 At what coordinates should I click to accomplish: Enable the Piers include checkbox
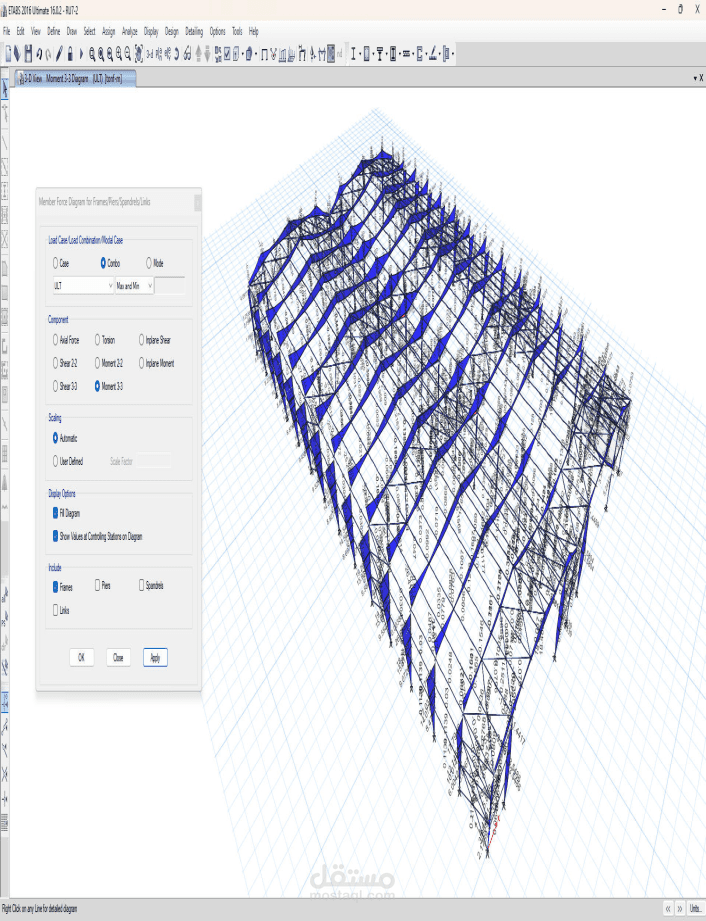tap(98, 586)
